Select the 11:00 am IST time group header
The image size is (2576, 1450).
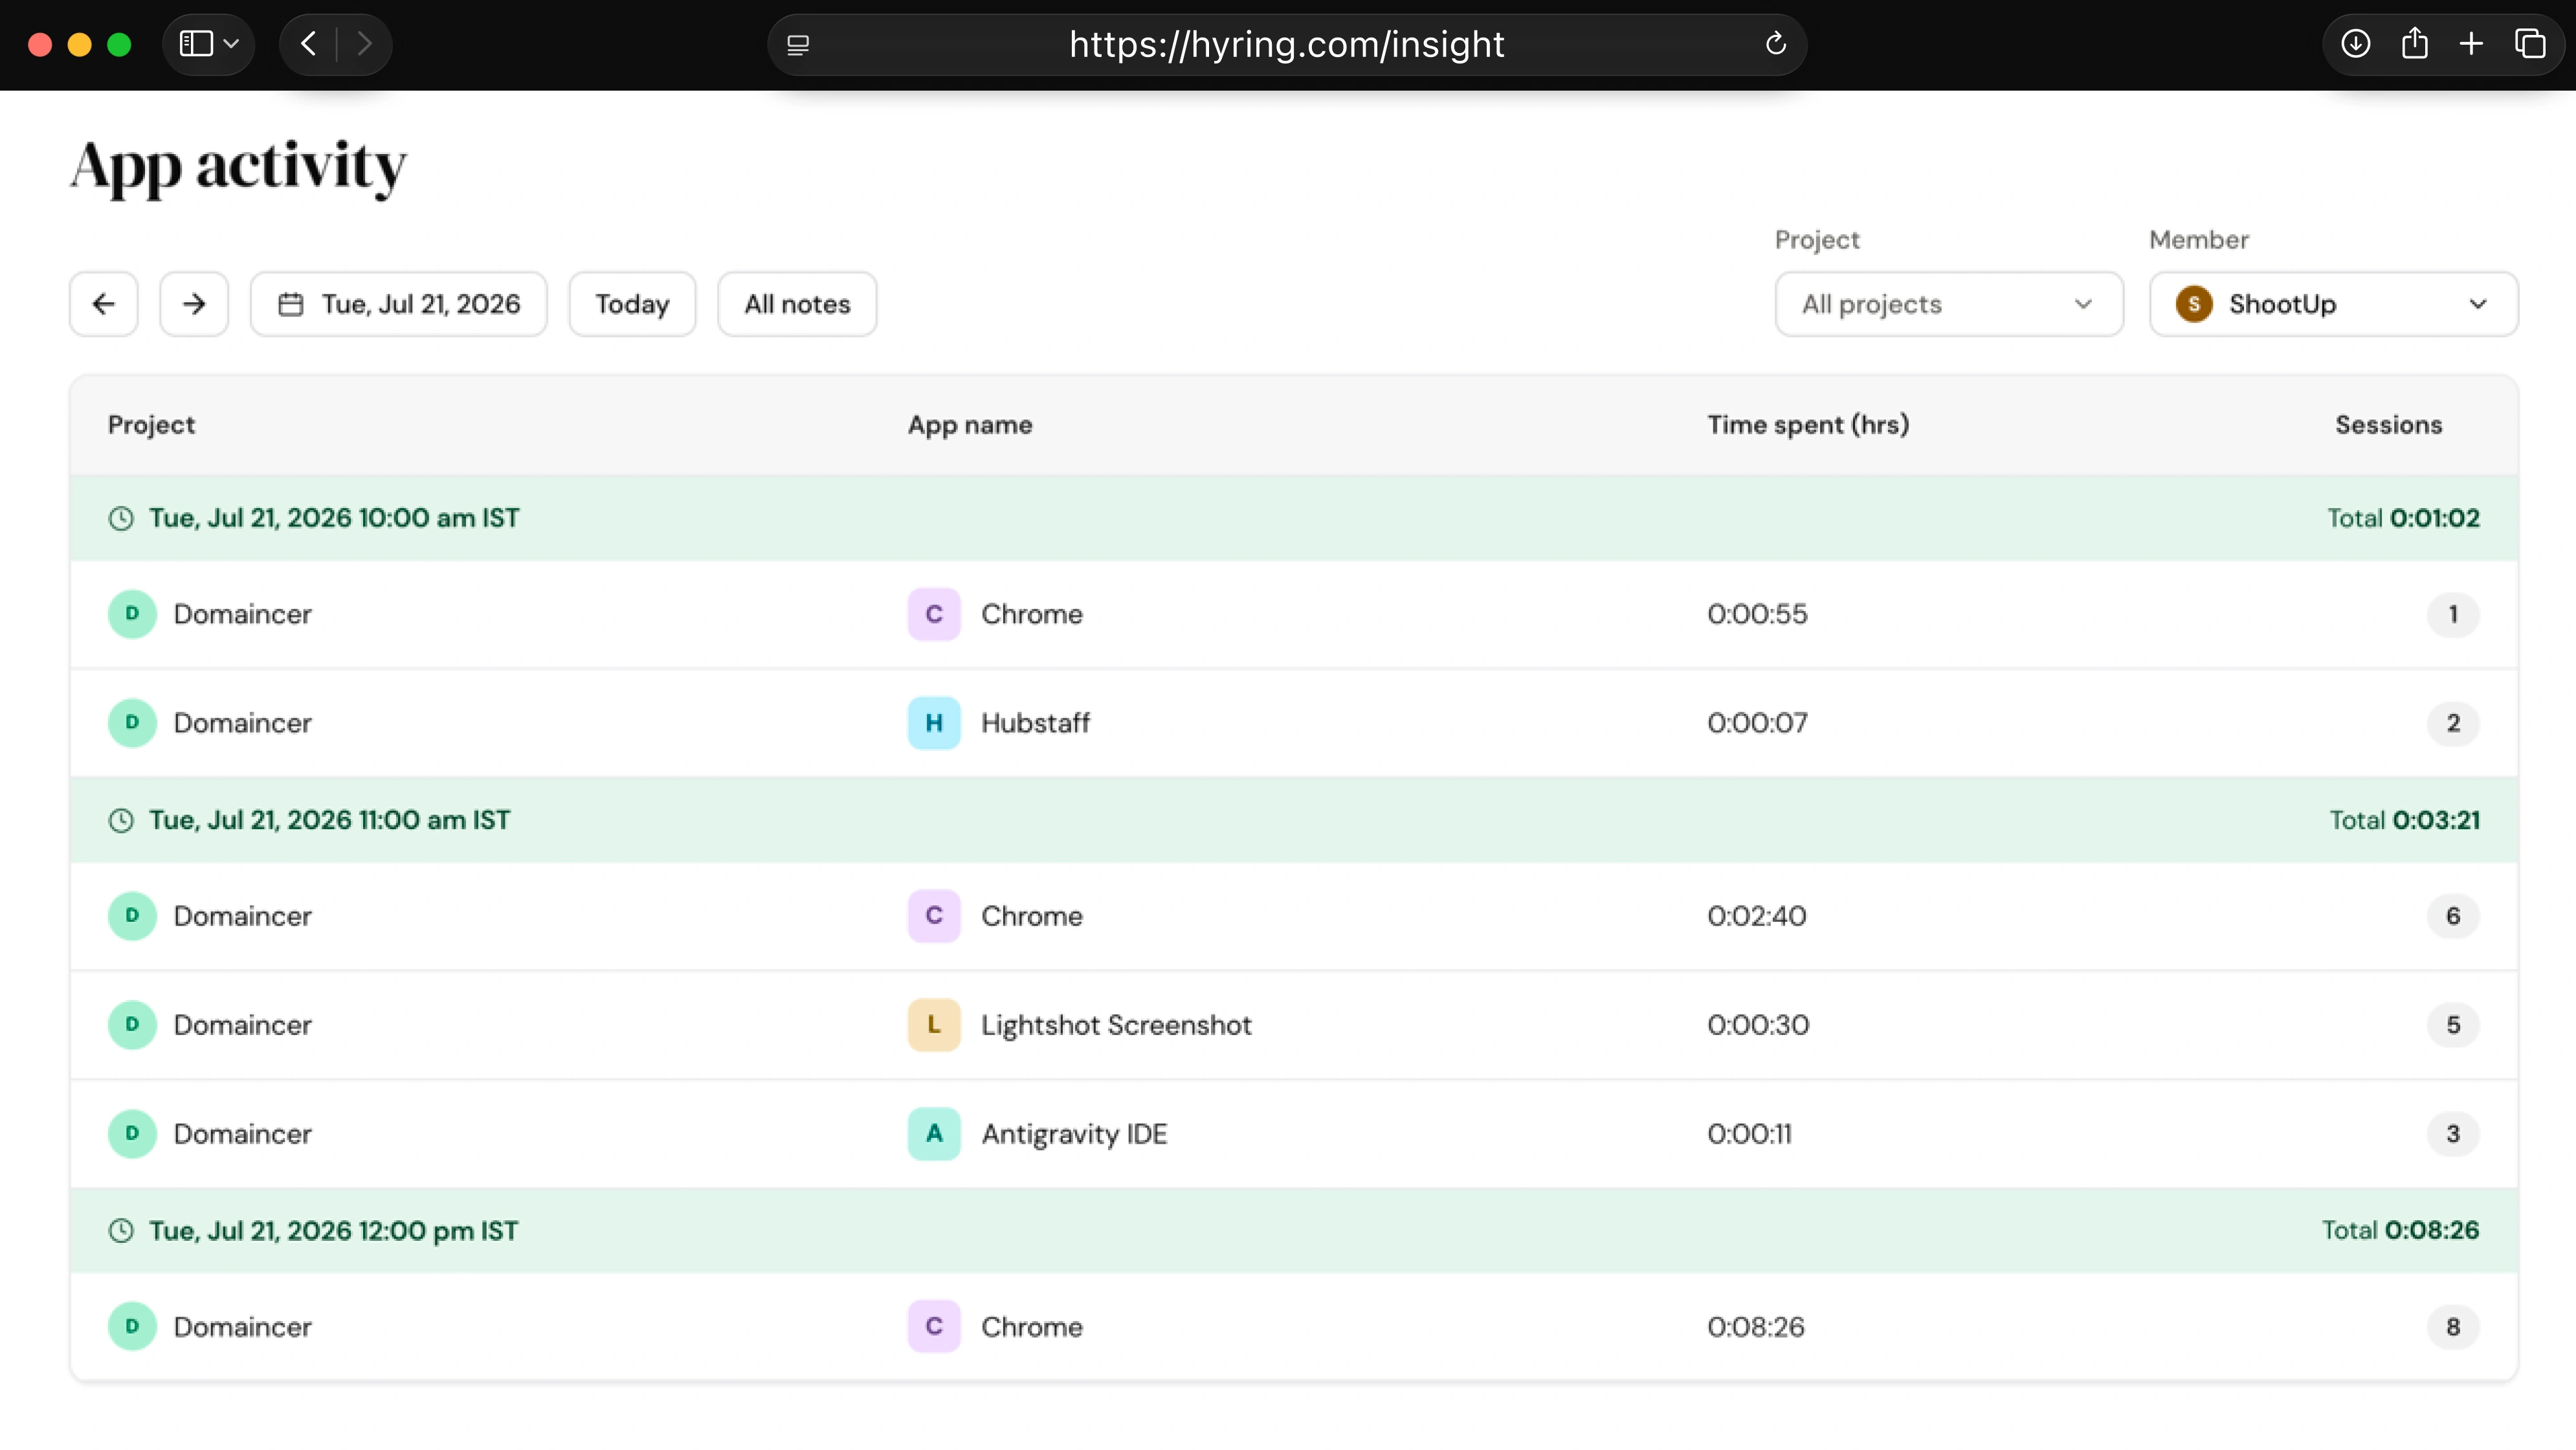point(1294,820)
